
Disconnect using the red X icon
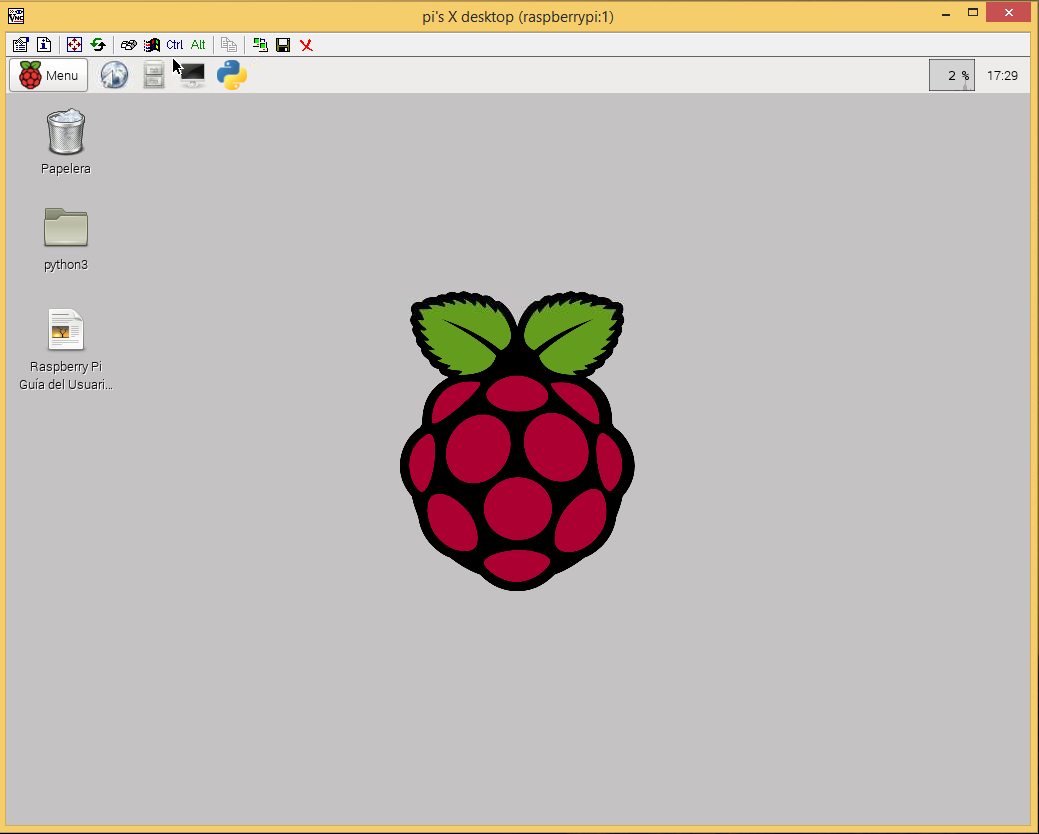click(306, 44)
